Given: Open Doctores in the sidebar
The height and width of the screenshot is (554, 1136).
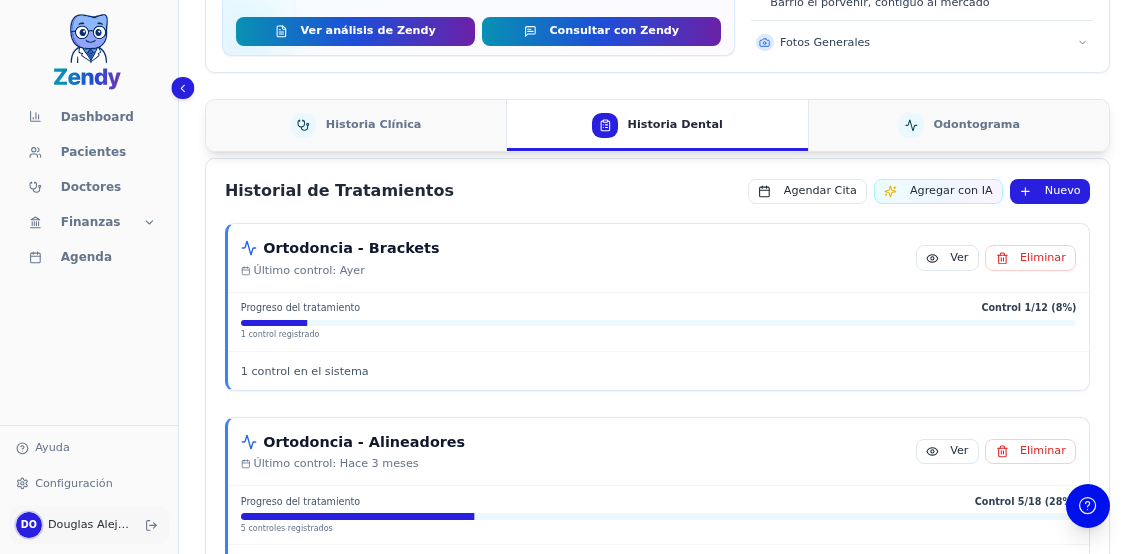Looking at the screenshot, I should [91, 187].
